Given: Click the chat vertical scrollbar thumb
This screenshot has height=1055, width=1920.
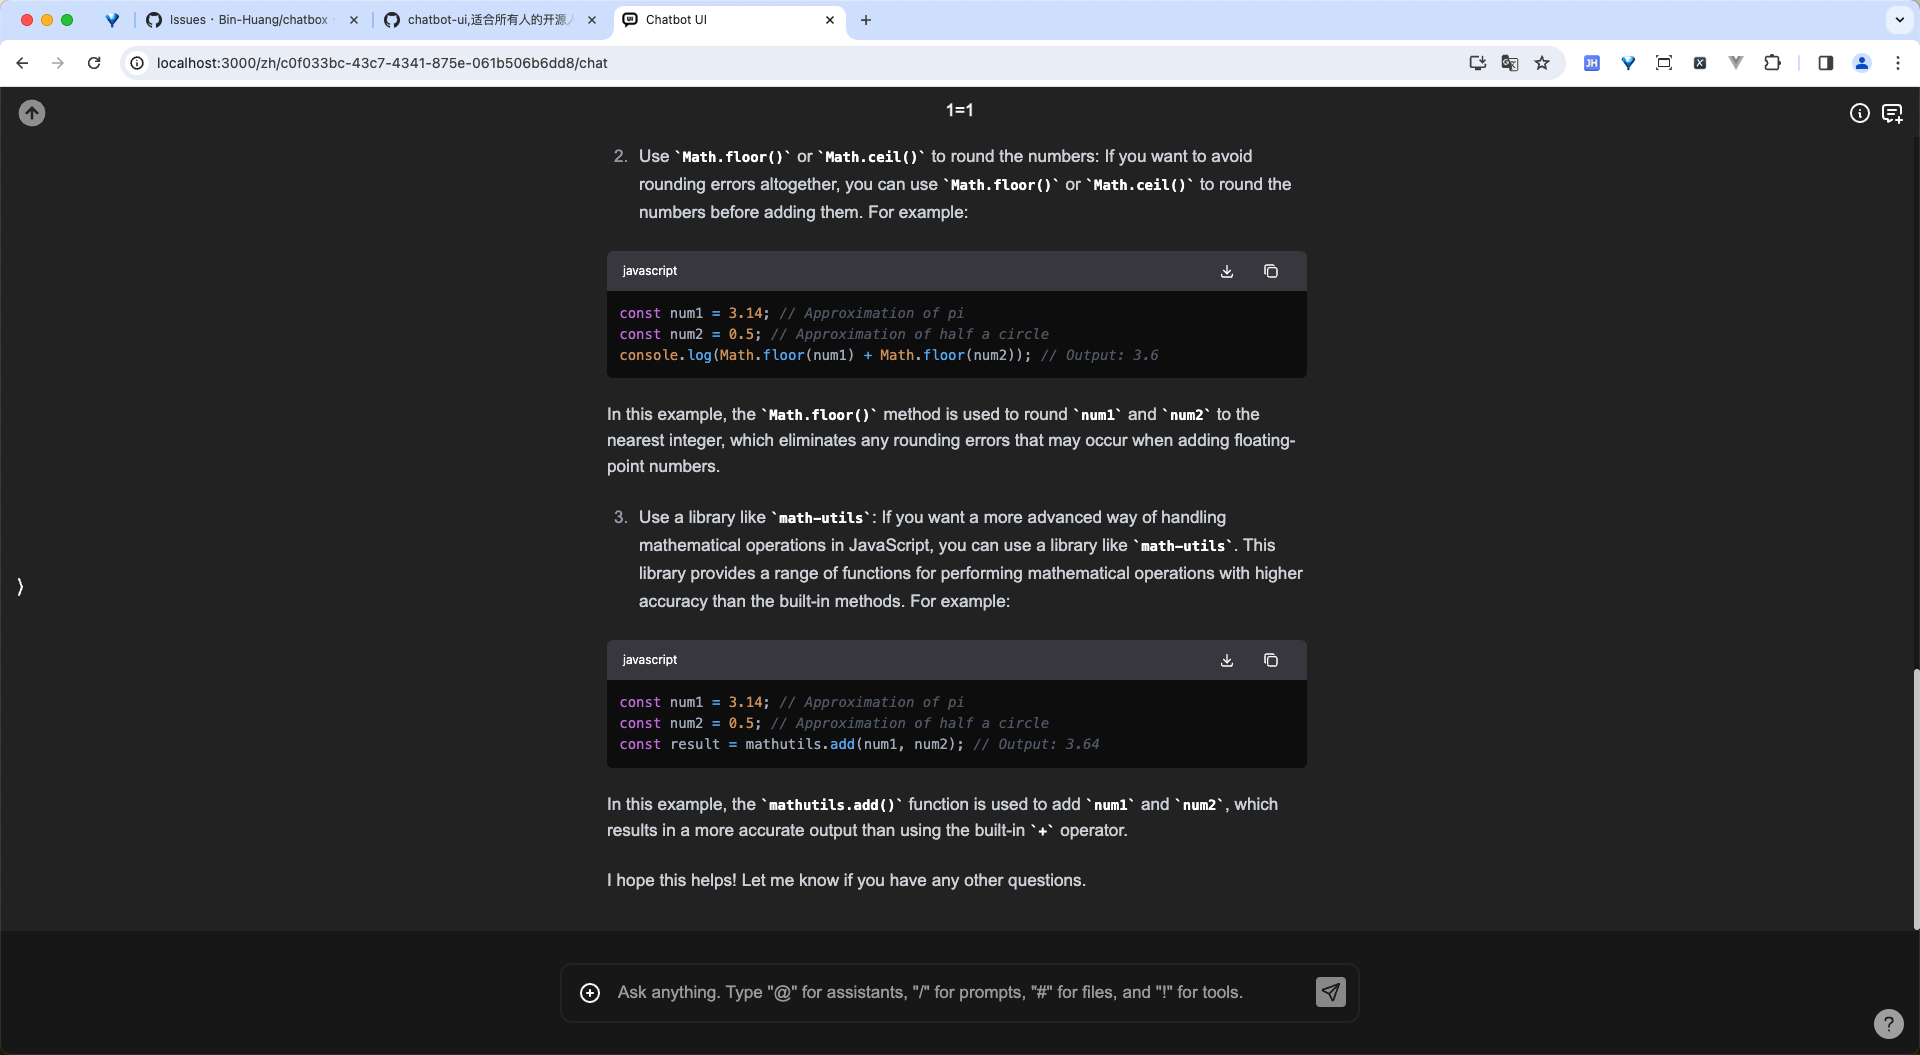Looking at the screenshot, I should tap(1916, 799).
